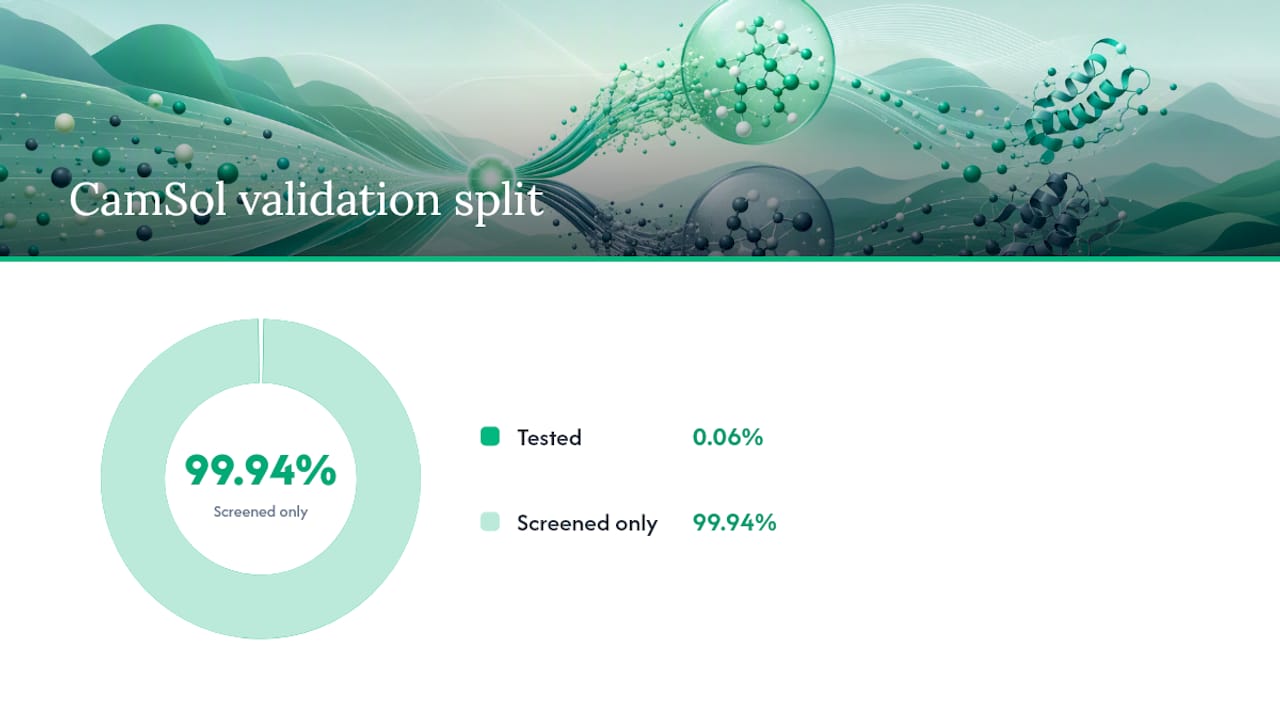Screen dimensions: 1280x720
Task: Click the large 99.94% donut center figure
Action: tap(261, 470)
